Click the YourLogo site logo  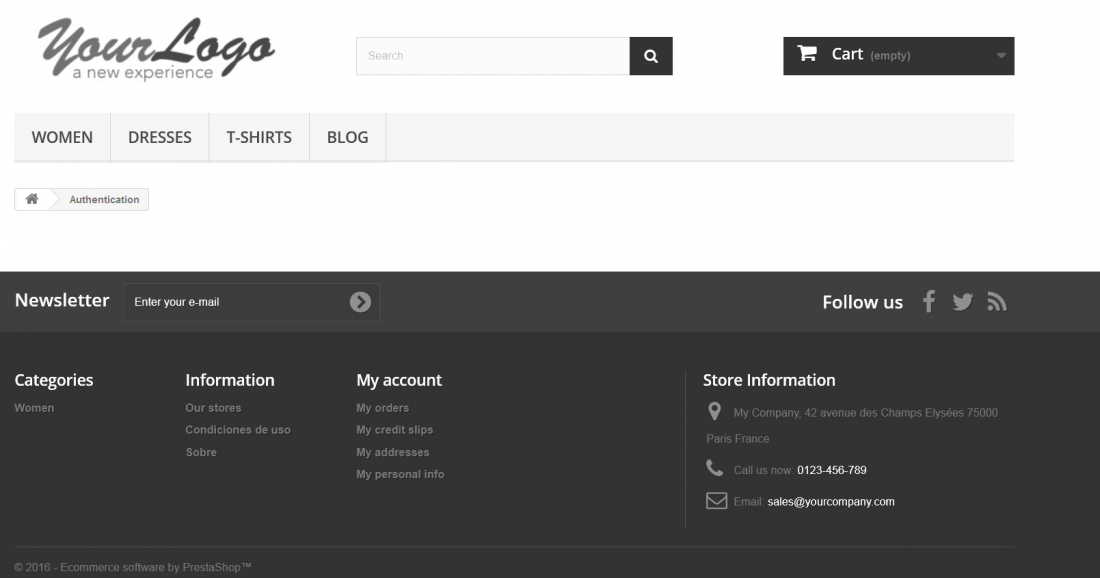(156, 49)
